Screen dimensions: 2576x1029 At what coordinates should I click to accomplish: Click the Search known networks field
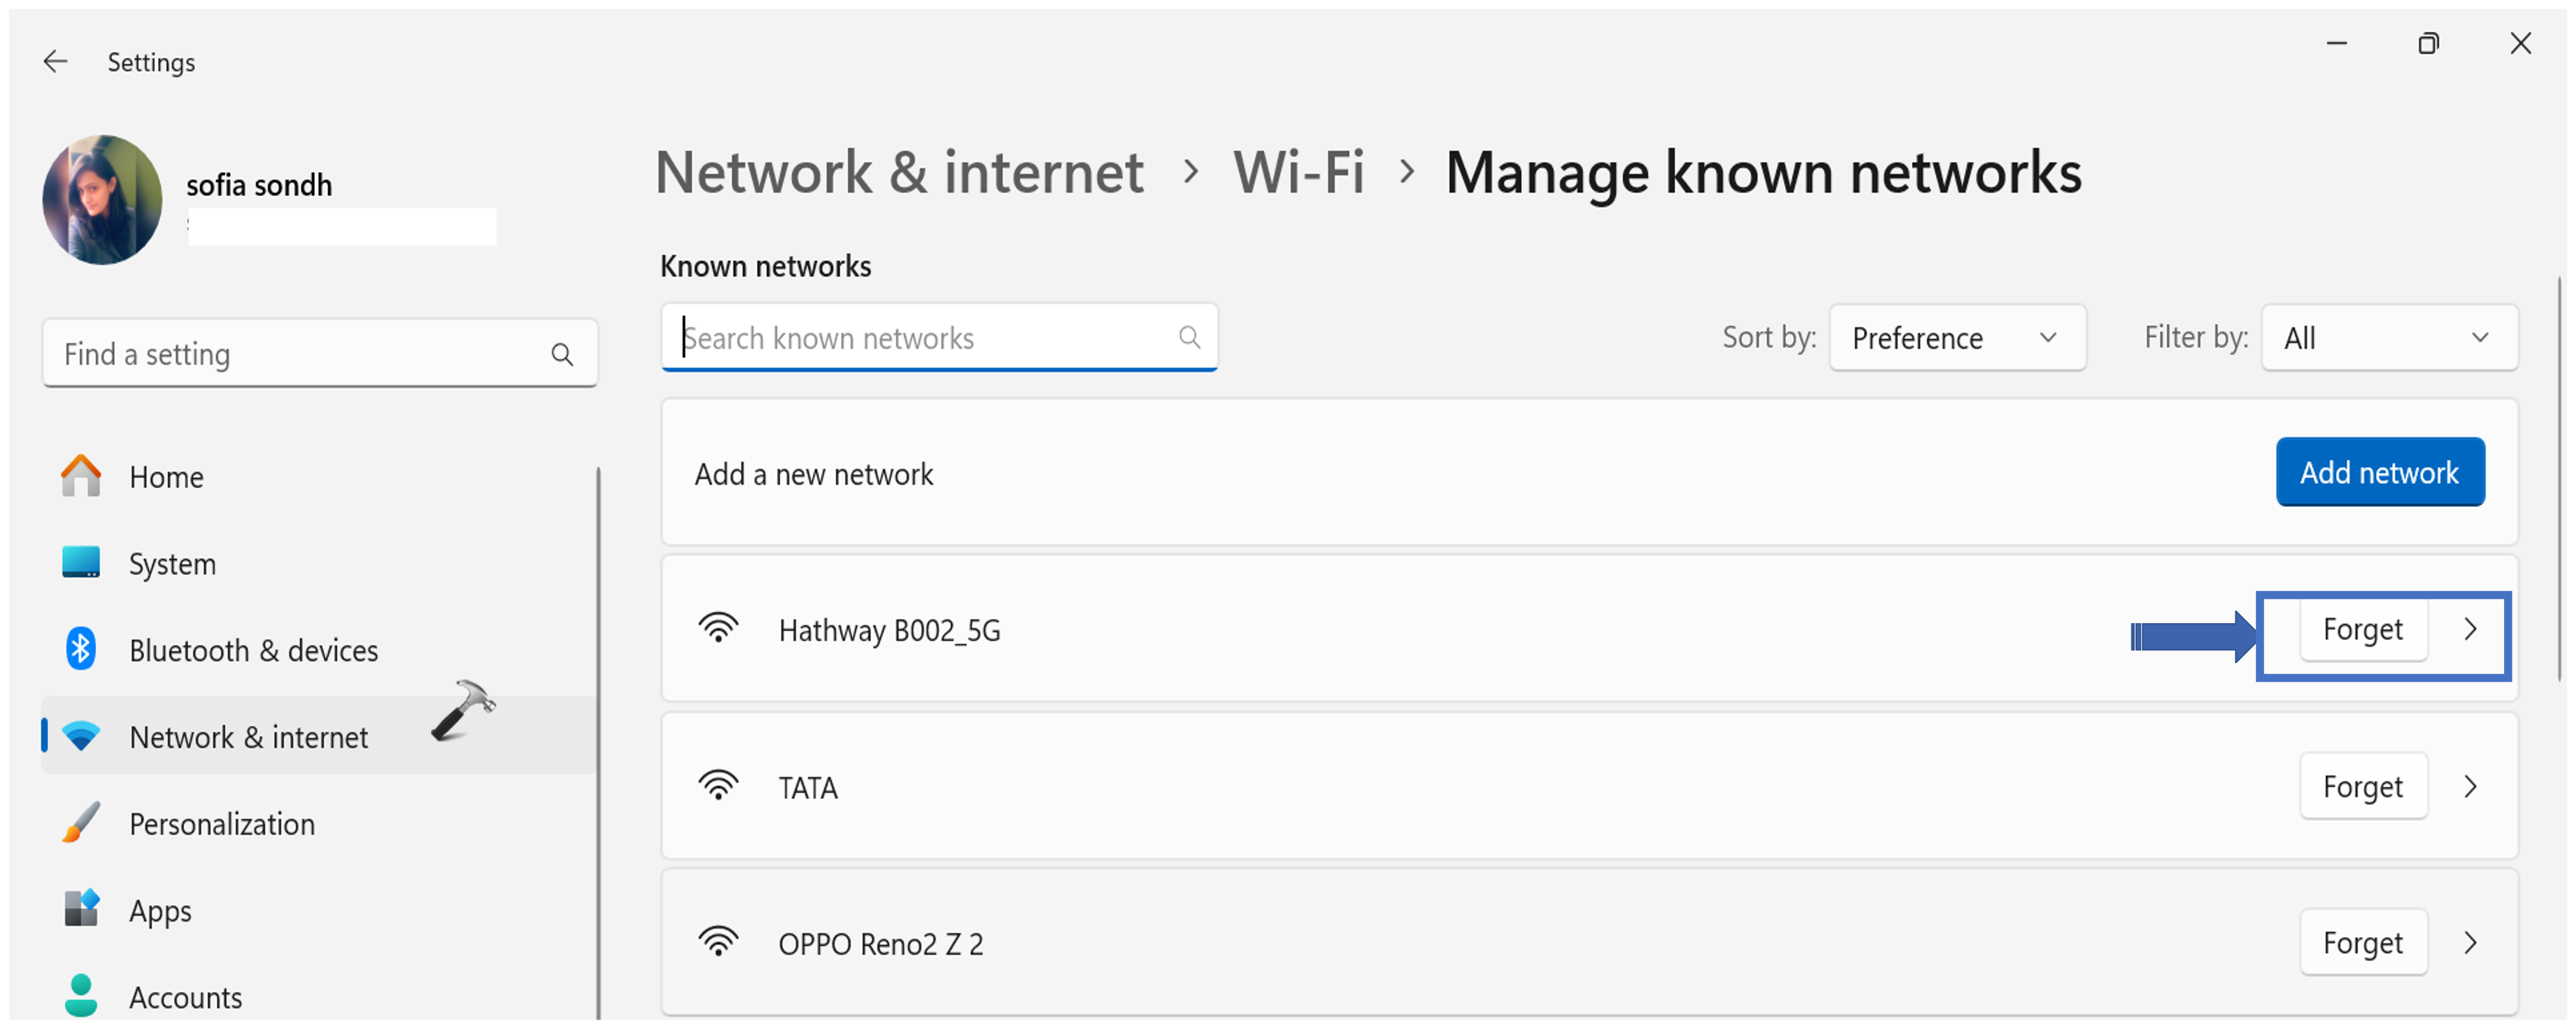tap(925, 338)
